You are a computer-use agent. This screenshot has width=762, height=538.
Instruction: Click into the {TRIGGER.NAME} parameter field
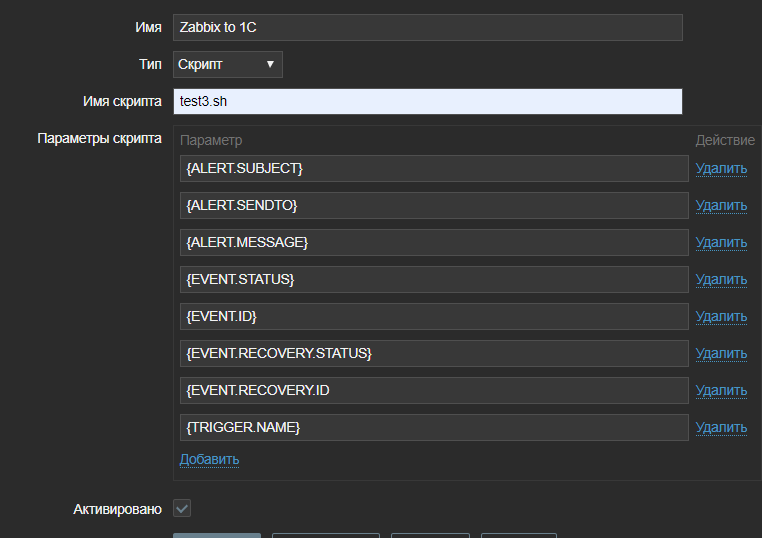pos(434,427)
